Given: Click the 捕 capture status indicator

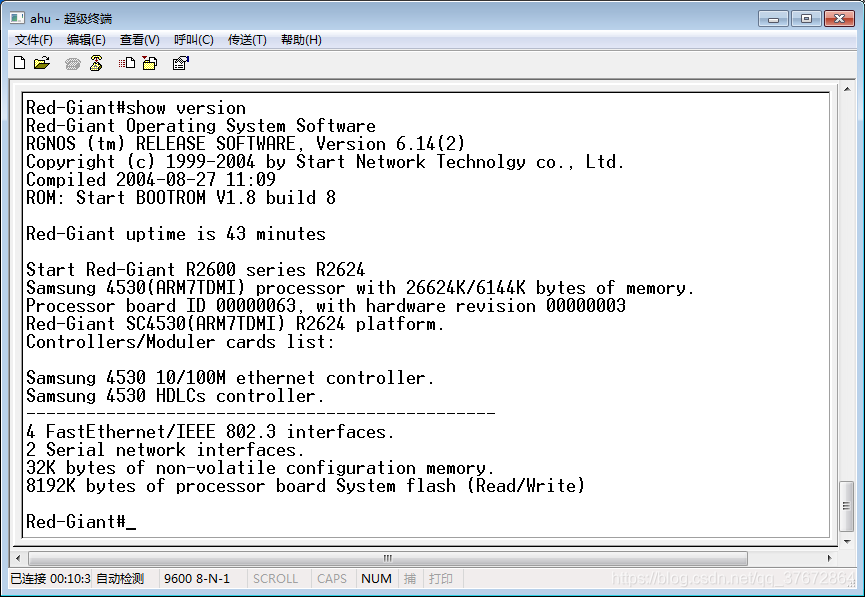Looking at the screenshot, I should (410, 578).
